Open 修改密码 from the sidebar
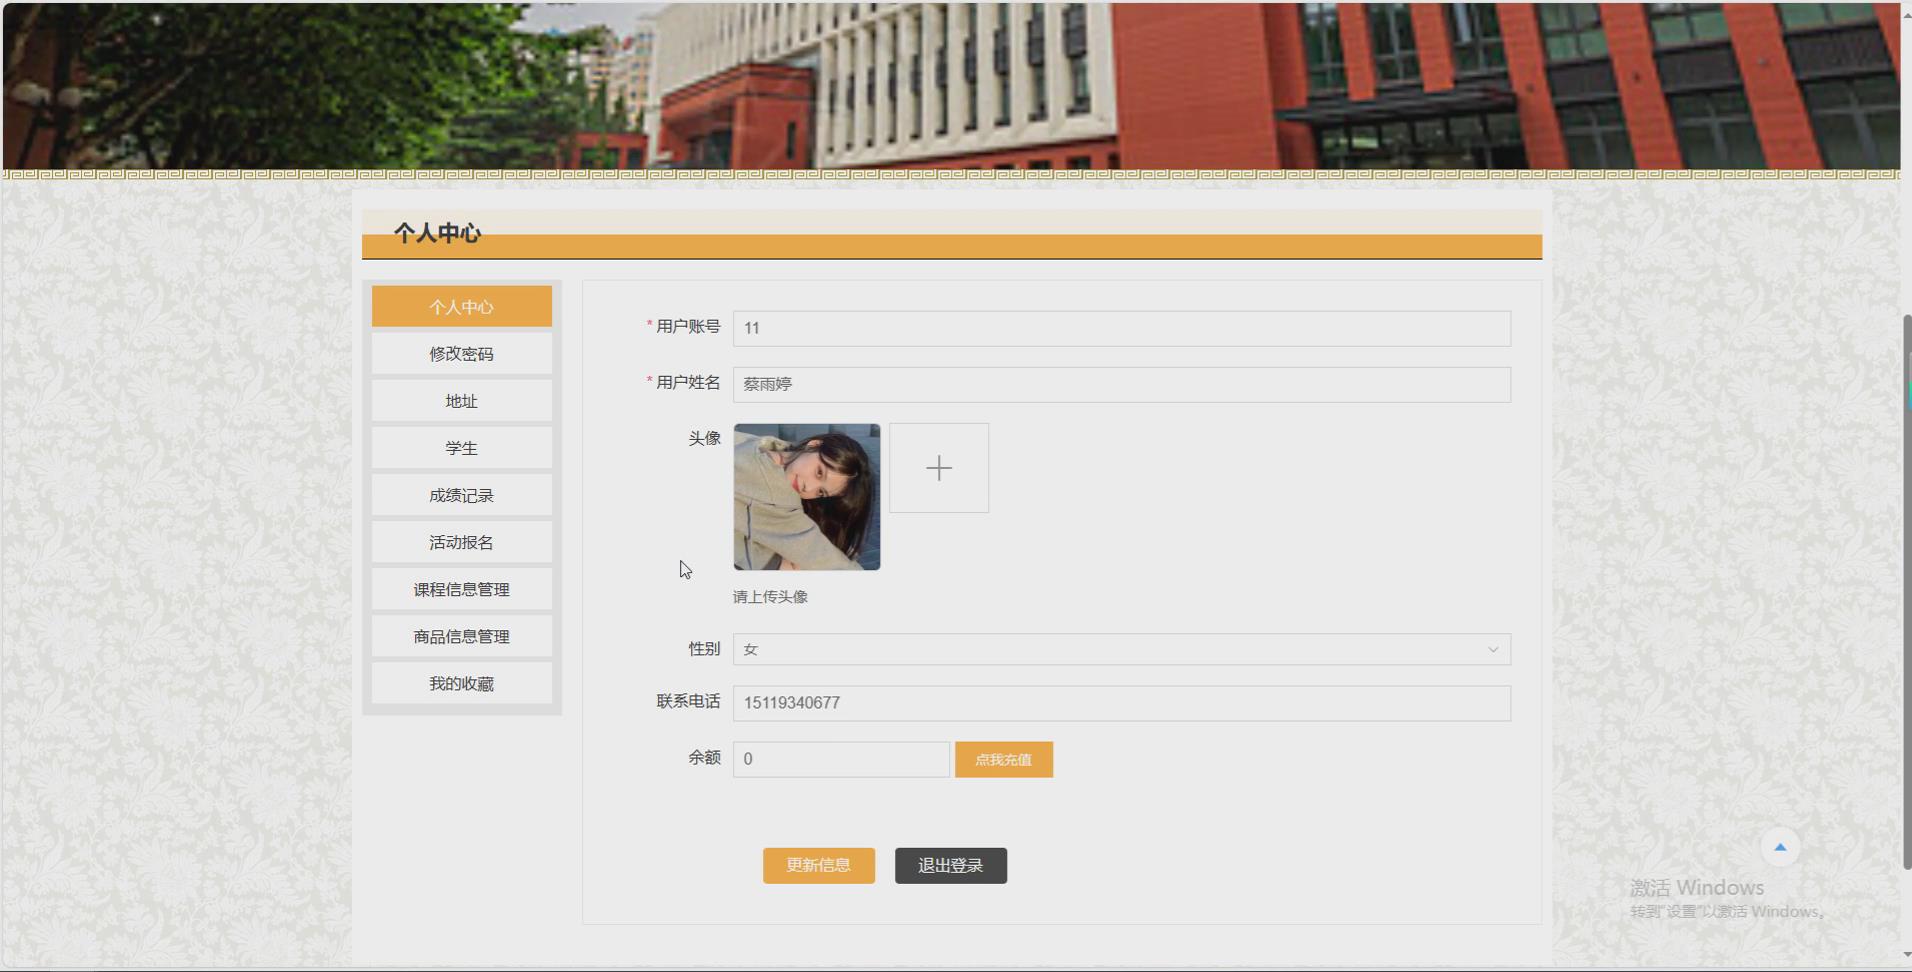 [461, 353]
